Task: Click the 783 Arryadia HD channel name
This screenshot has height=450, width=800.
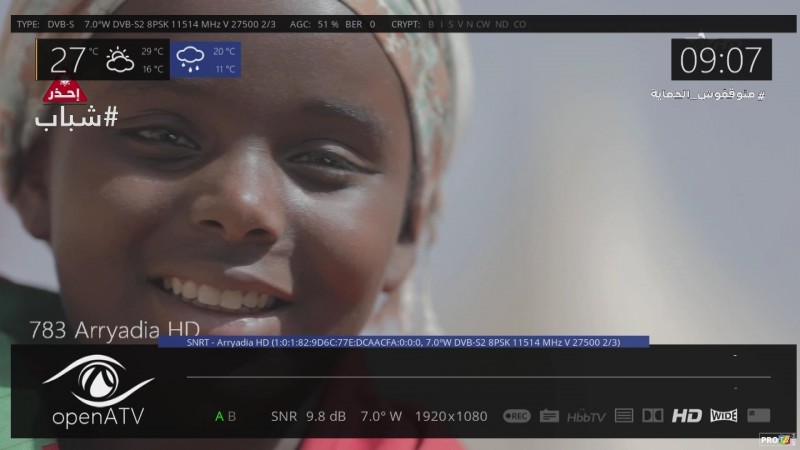Action: tap(114, 329)
